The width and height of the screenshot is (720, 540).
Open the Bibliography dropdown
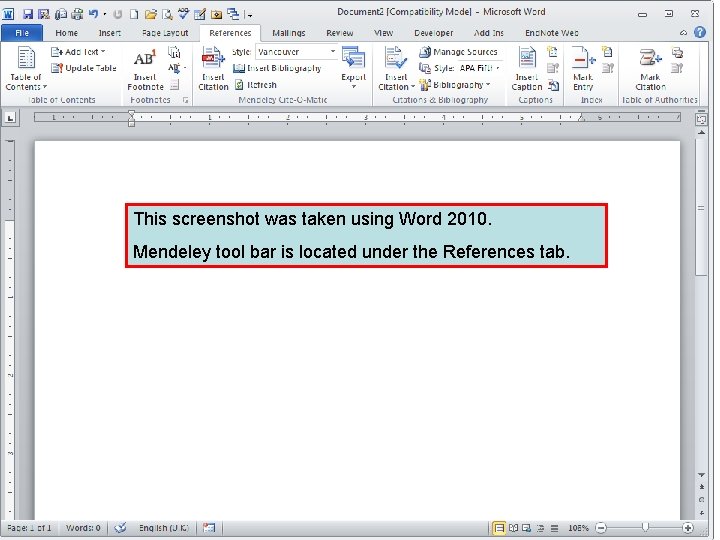tap(455, 85)
